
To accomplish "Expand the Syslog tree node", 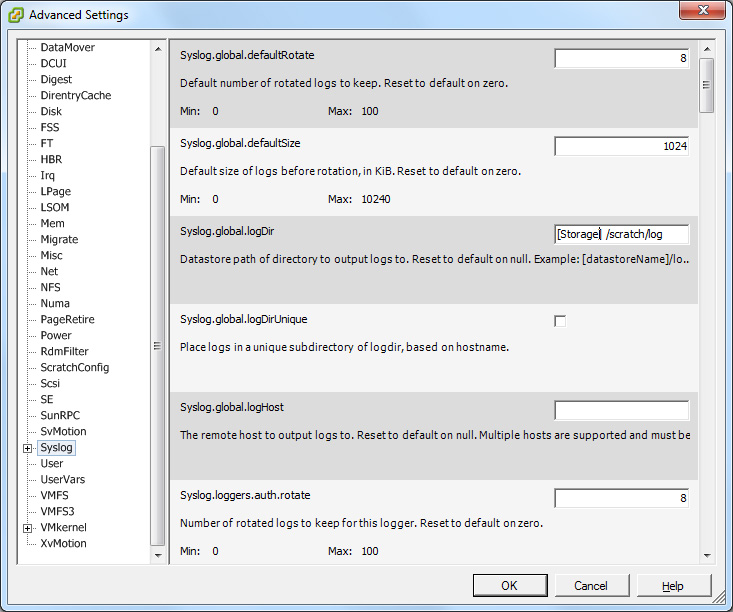I will [x=28, y=448].
